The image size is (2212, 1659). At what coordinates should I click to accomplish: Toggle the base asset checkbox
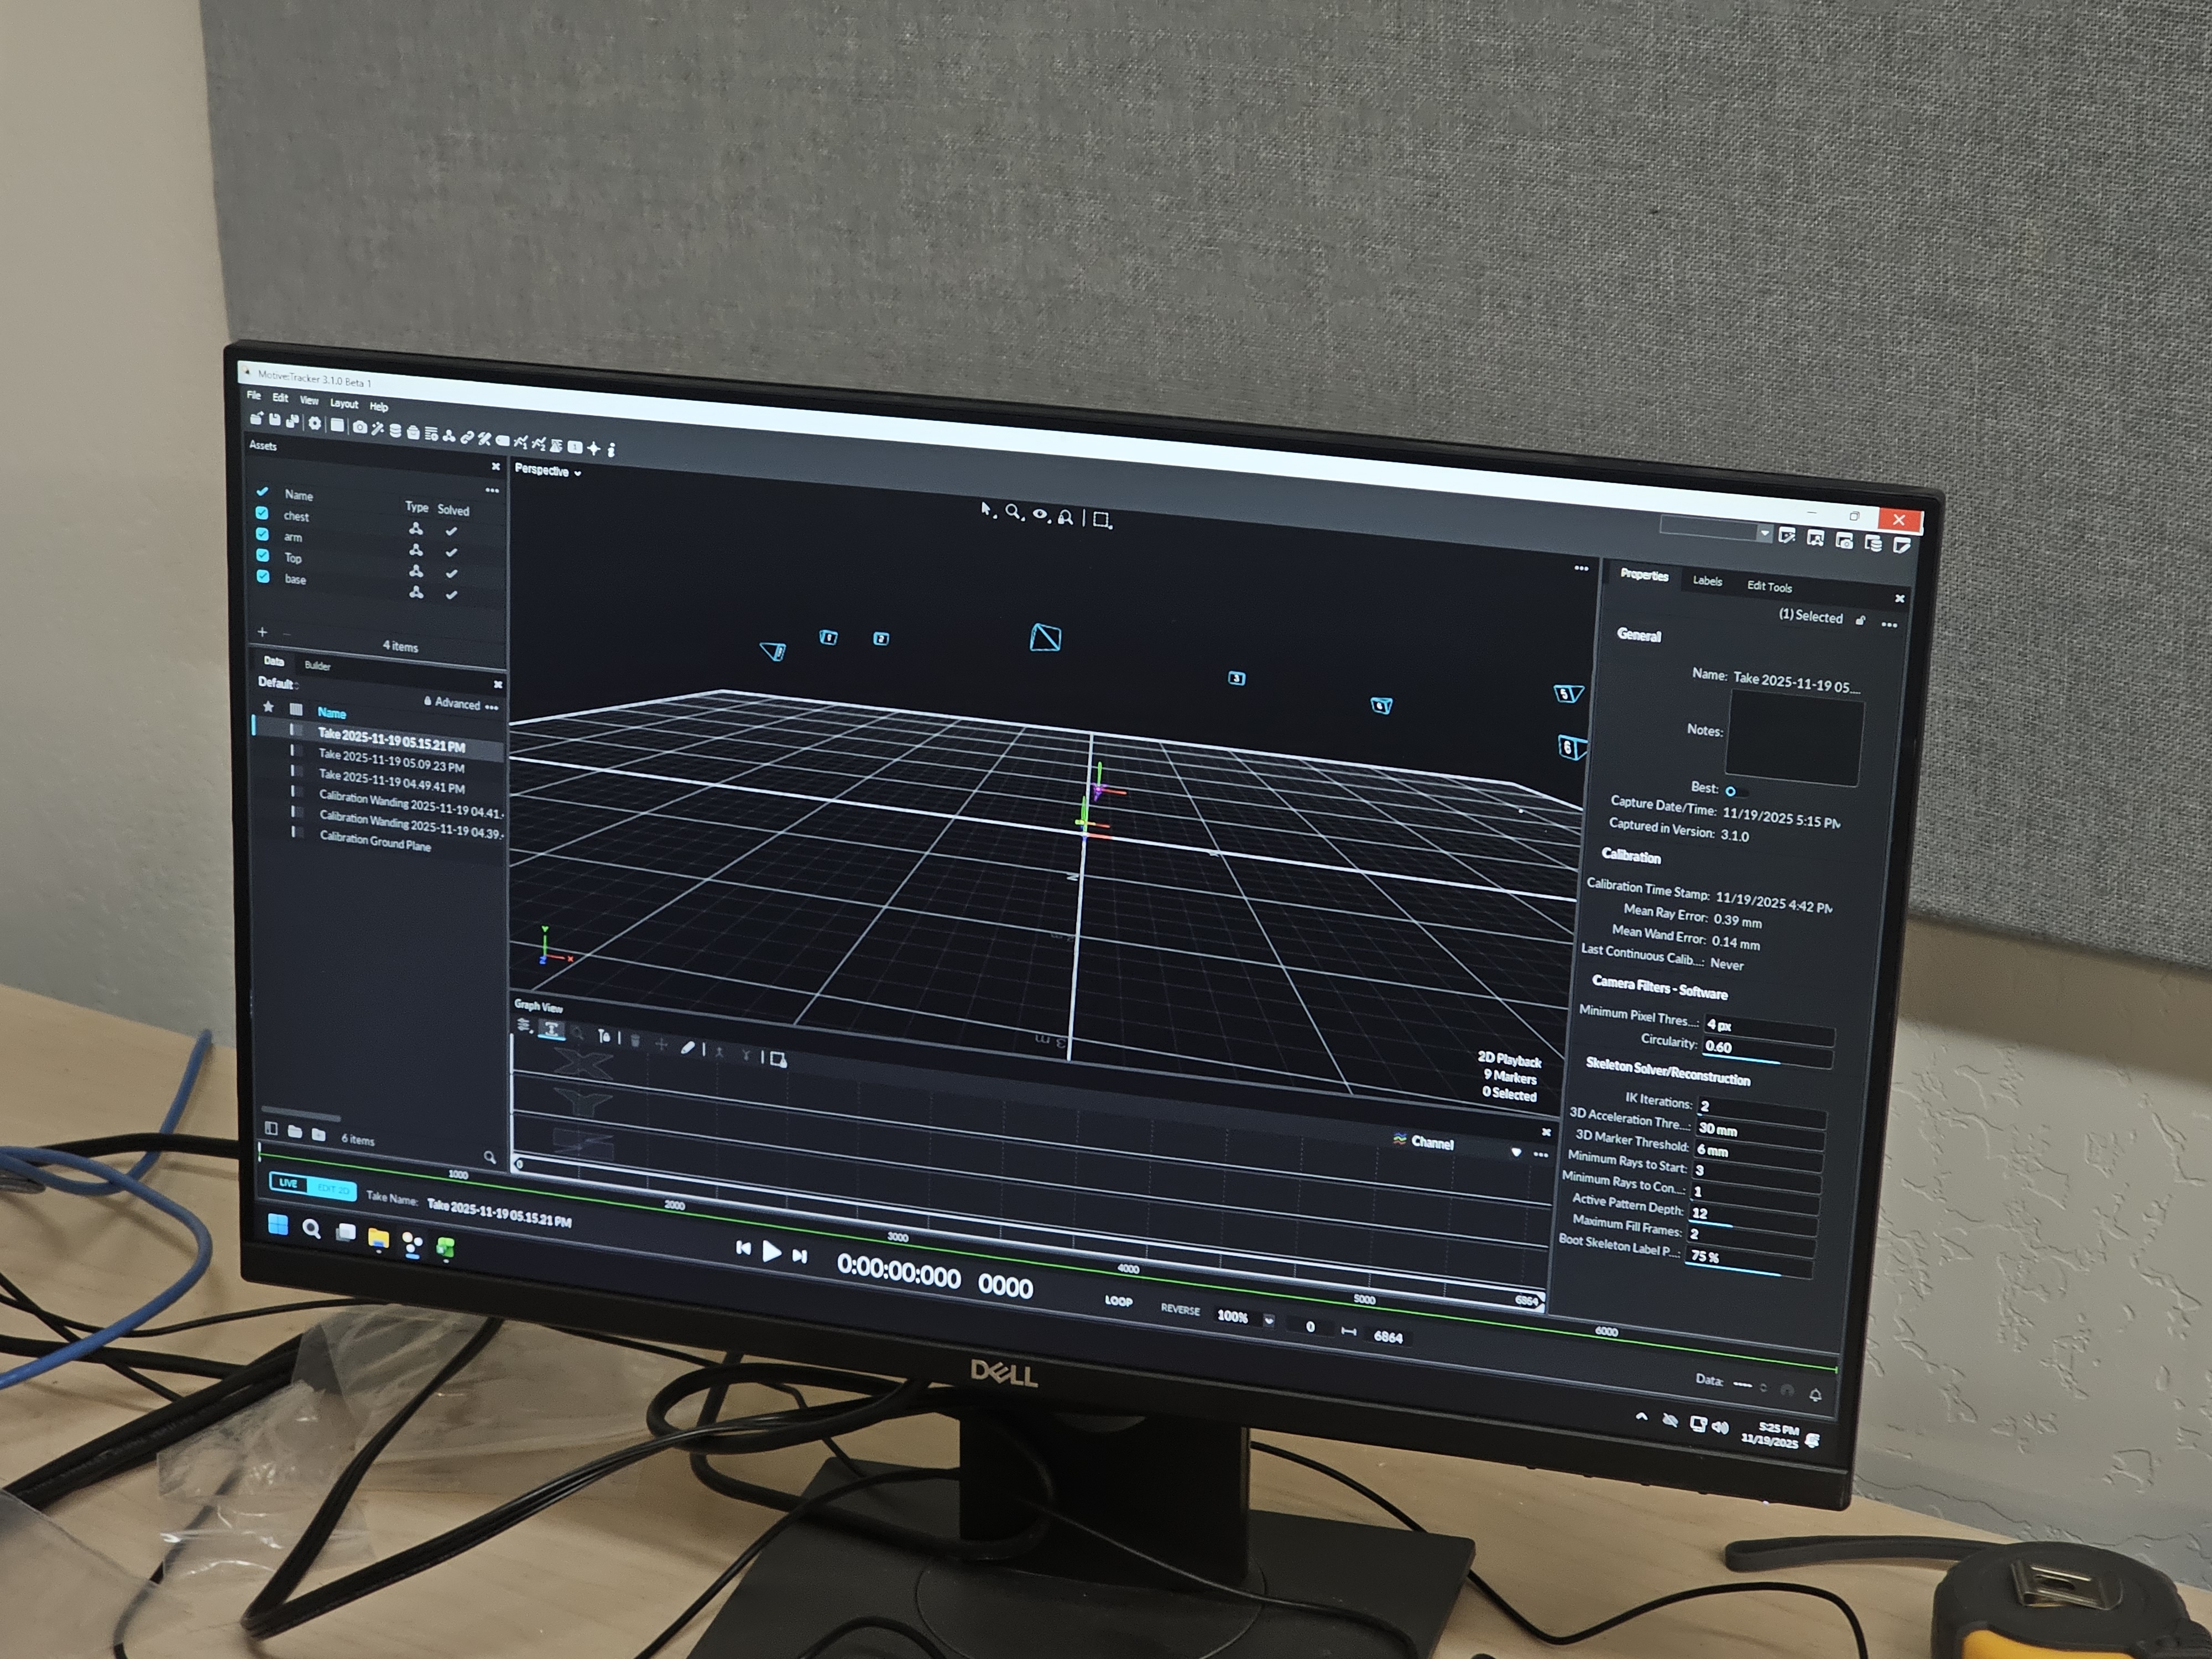coord(263,576)
